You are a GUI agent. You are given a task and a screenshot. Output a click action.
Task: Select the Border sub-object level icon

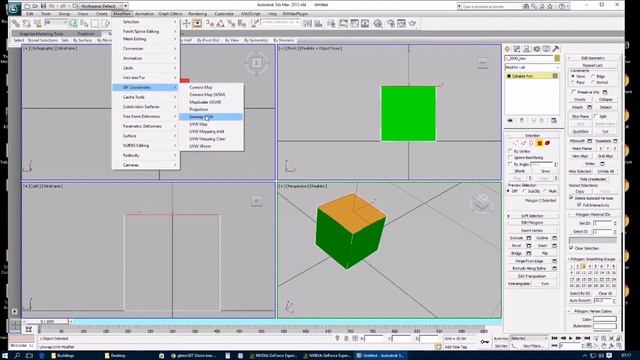tap(531, 143)
